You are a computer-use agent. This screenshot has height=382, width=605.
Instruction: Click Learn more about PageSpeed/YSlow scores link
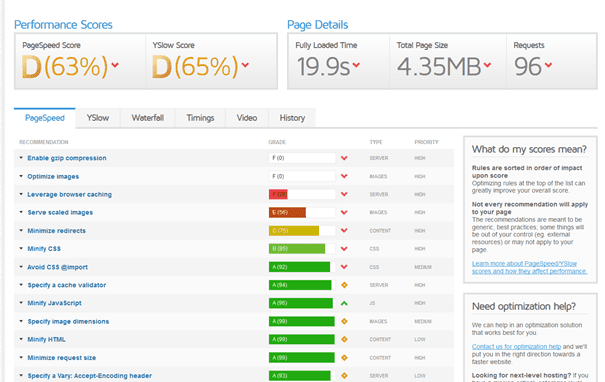[x=529, y=267]
